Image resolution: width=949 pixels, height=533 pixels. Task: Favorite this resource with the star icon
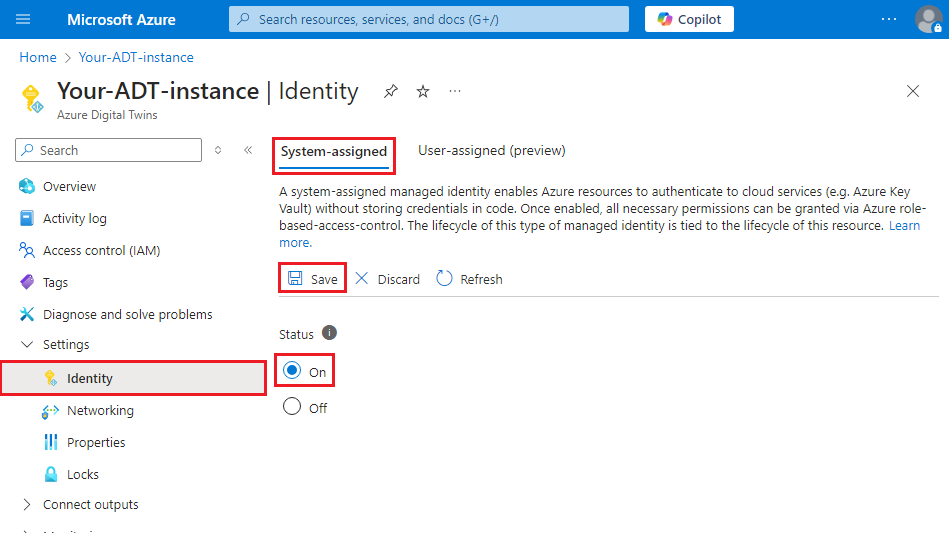point(423,91)
